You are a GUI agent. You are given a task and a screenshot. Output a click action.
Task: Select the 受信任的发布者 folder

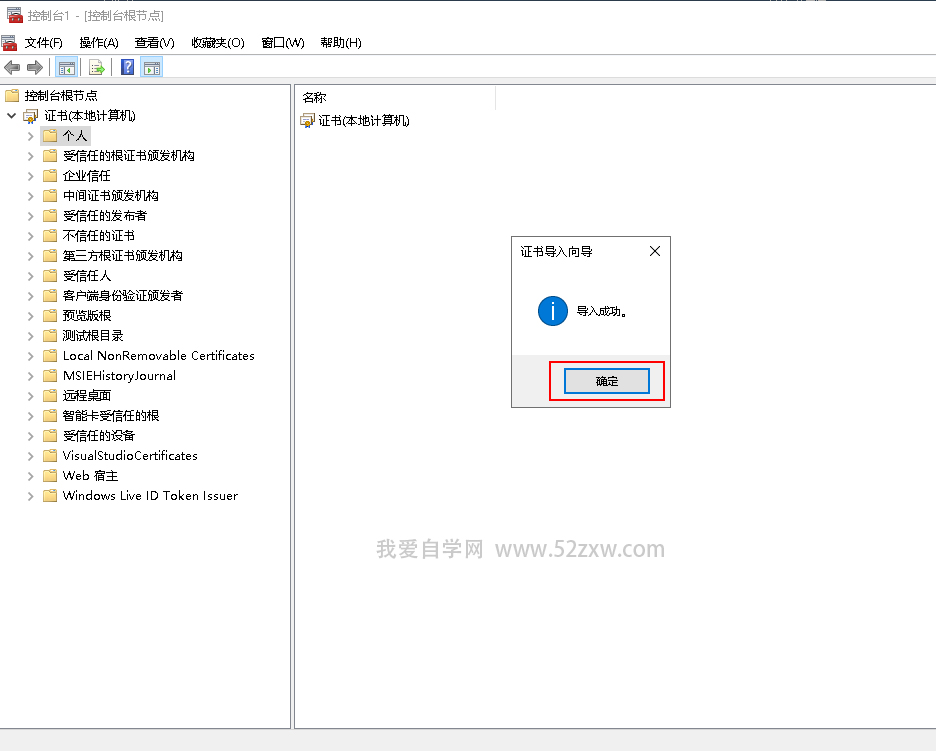click(104, 216)
